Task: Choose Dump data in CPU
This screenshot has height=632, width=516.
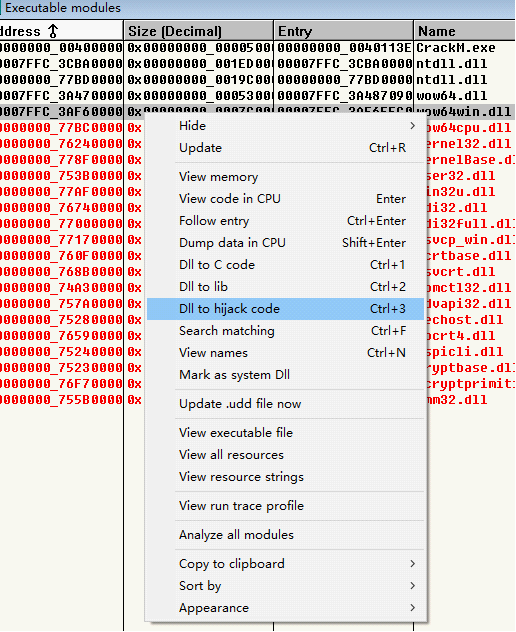Action: [285, 243]
